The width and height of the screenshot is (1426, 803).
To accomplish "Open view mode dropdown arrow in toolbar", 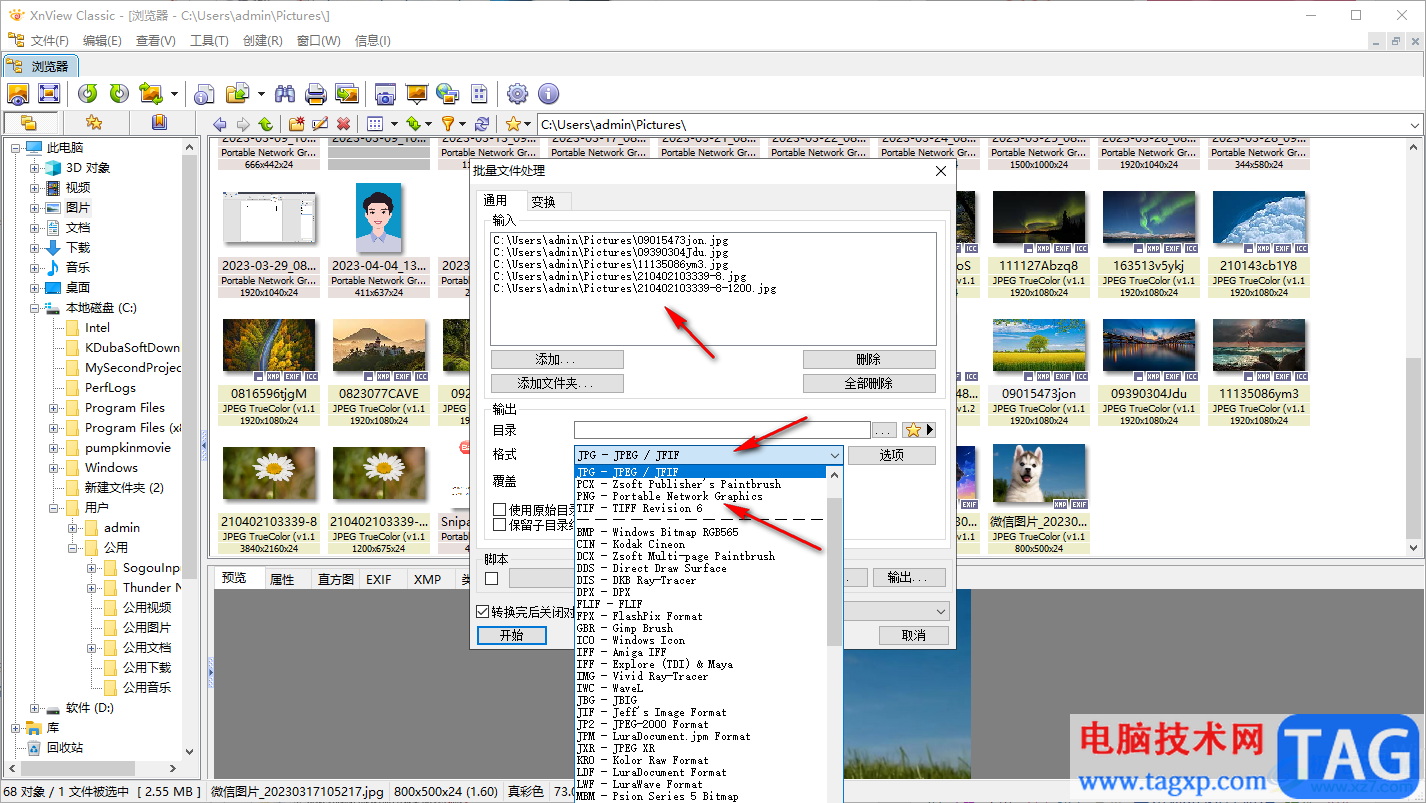I will [x=393, y=124].
